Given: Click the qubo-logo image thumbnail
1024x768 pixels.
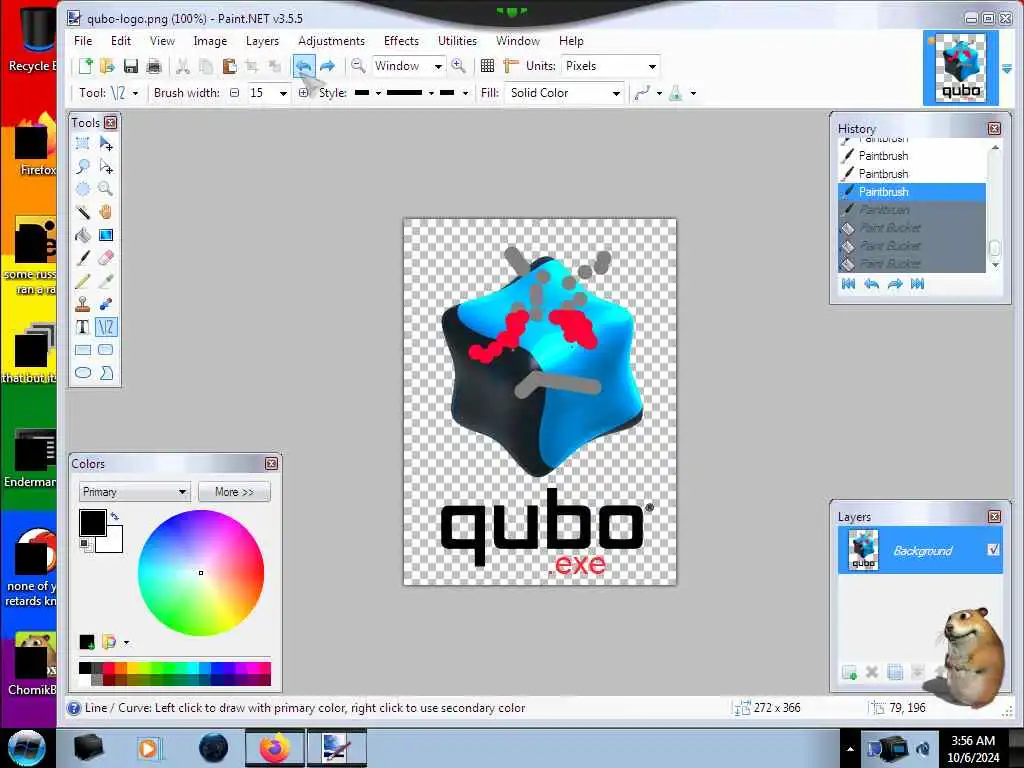Looking at the screenshot, I should [x=961, y=67].
